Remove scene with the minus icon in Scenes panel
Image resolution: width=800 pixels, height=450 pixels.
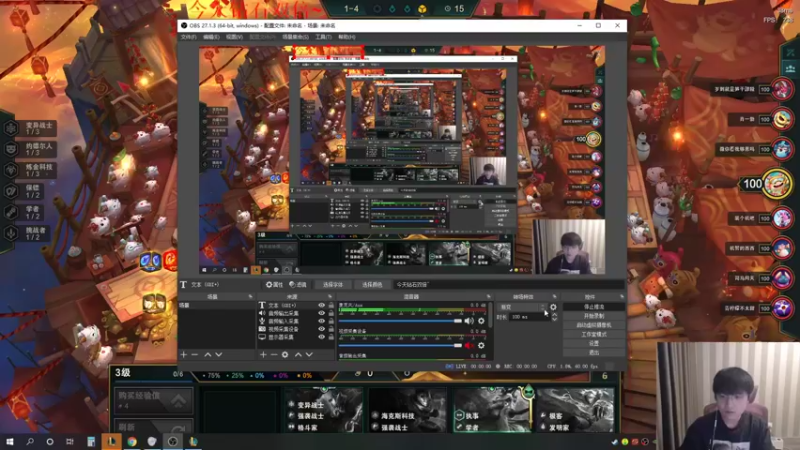point(194,355)
